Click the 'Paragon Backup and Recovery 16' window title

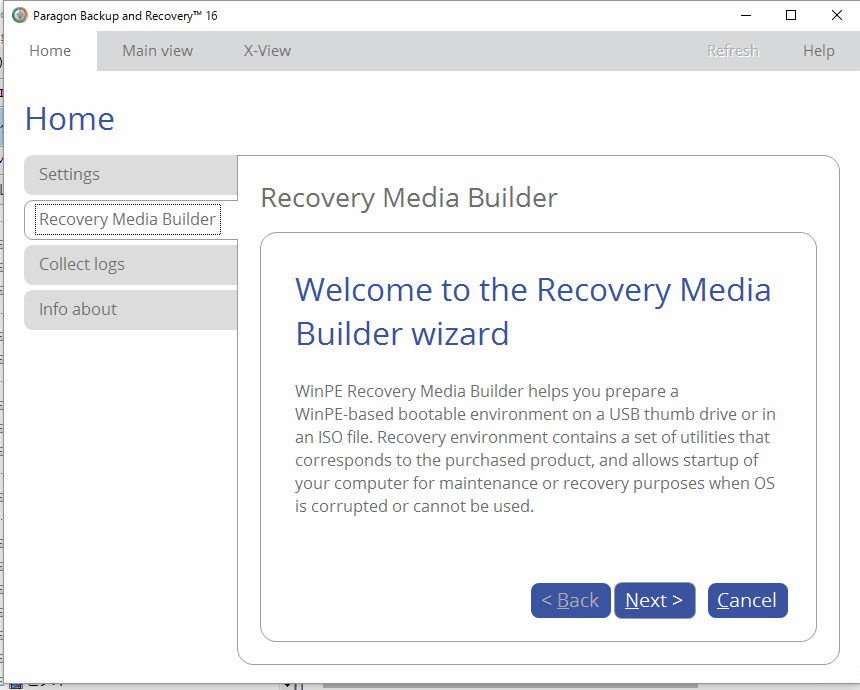click(x=125, y=16)
